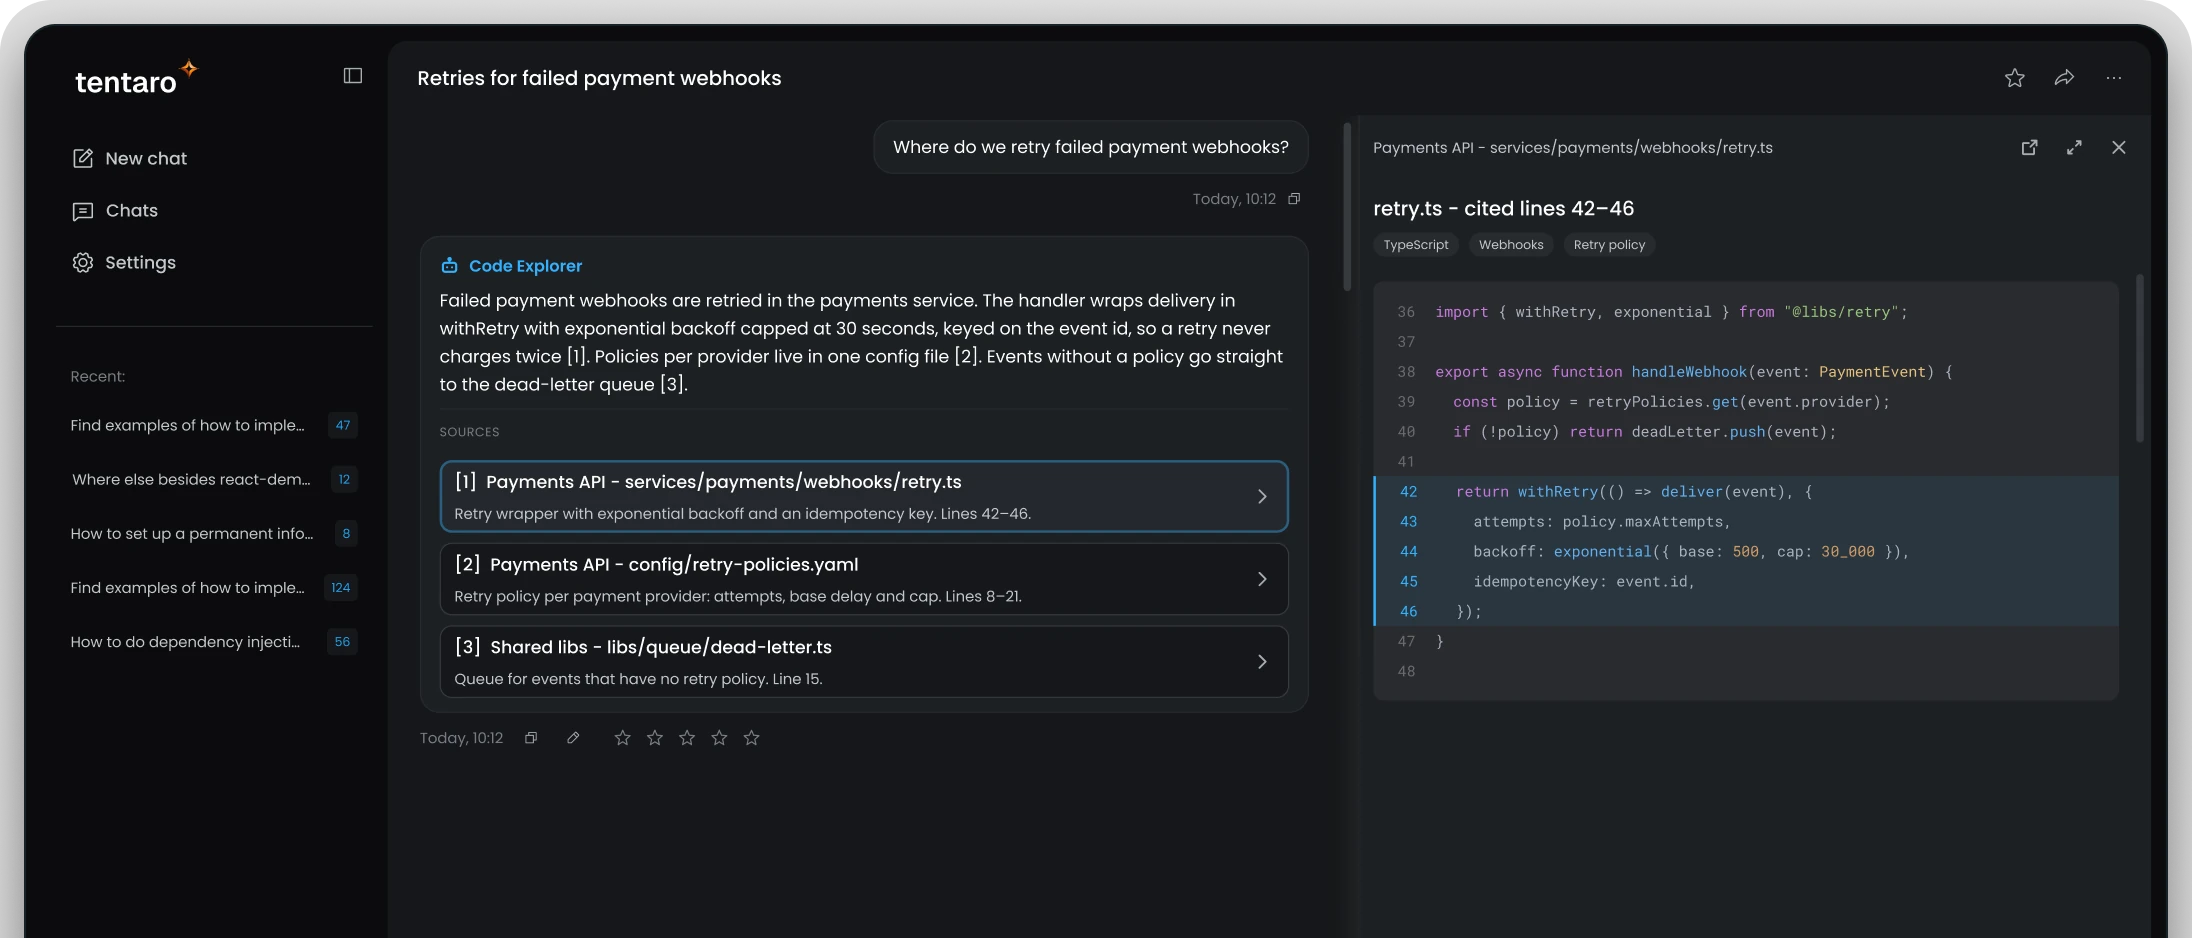Rate the answer two stars

655,738
